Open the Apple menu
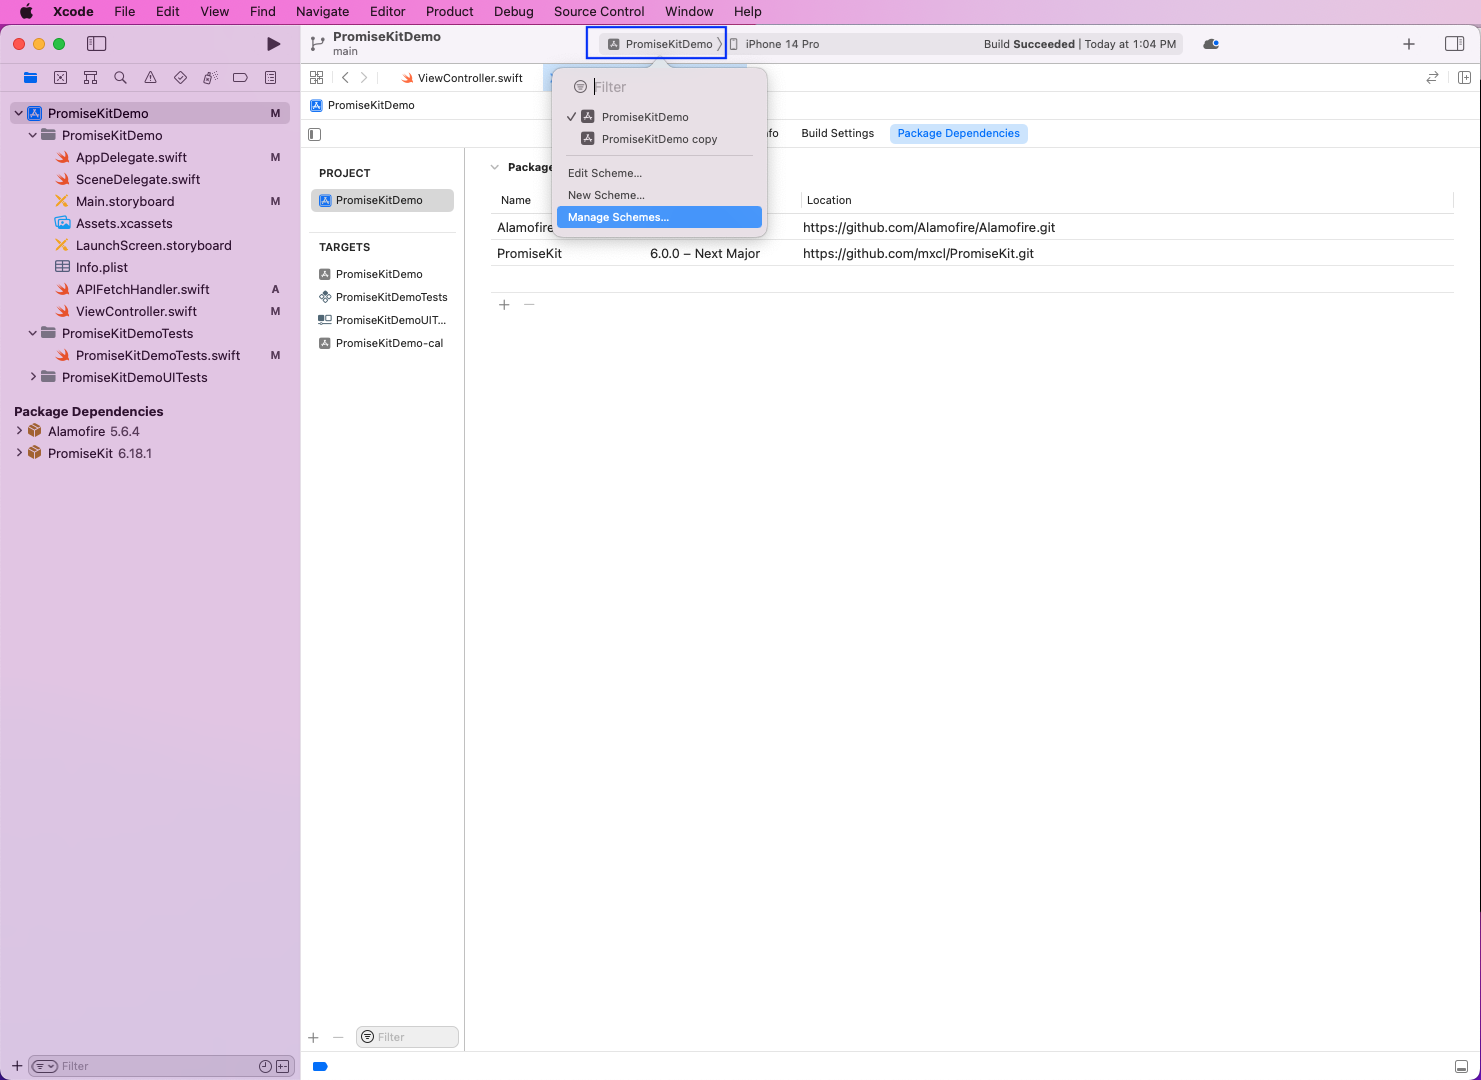This screenshot has width=1481, height=1080. (26, 12)
